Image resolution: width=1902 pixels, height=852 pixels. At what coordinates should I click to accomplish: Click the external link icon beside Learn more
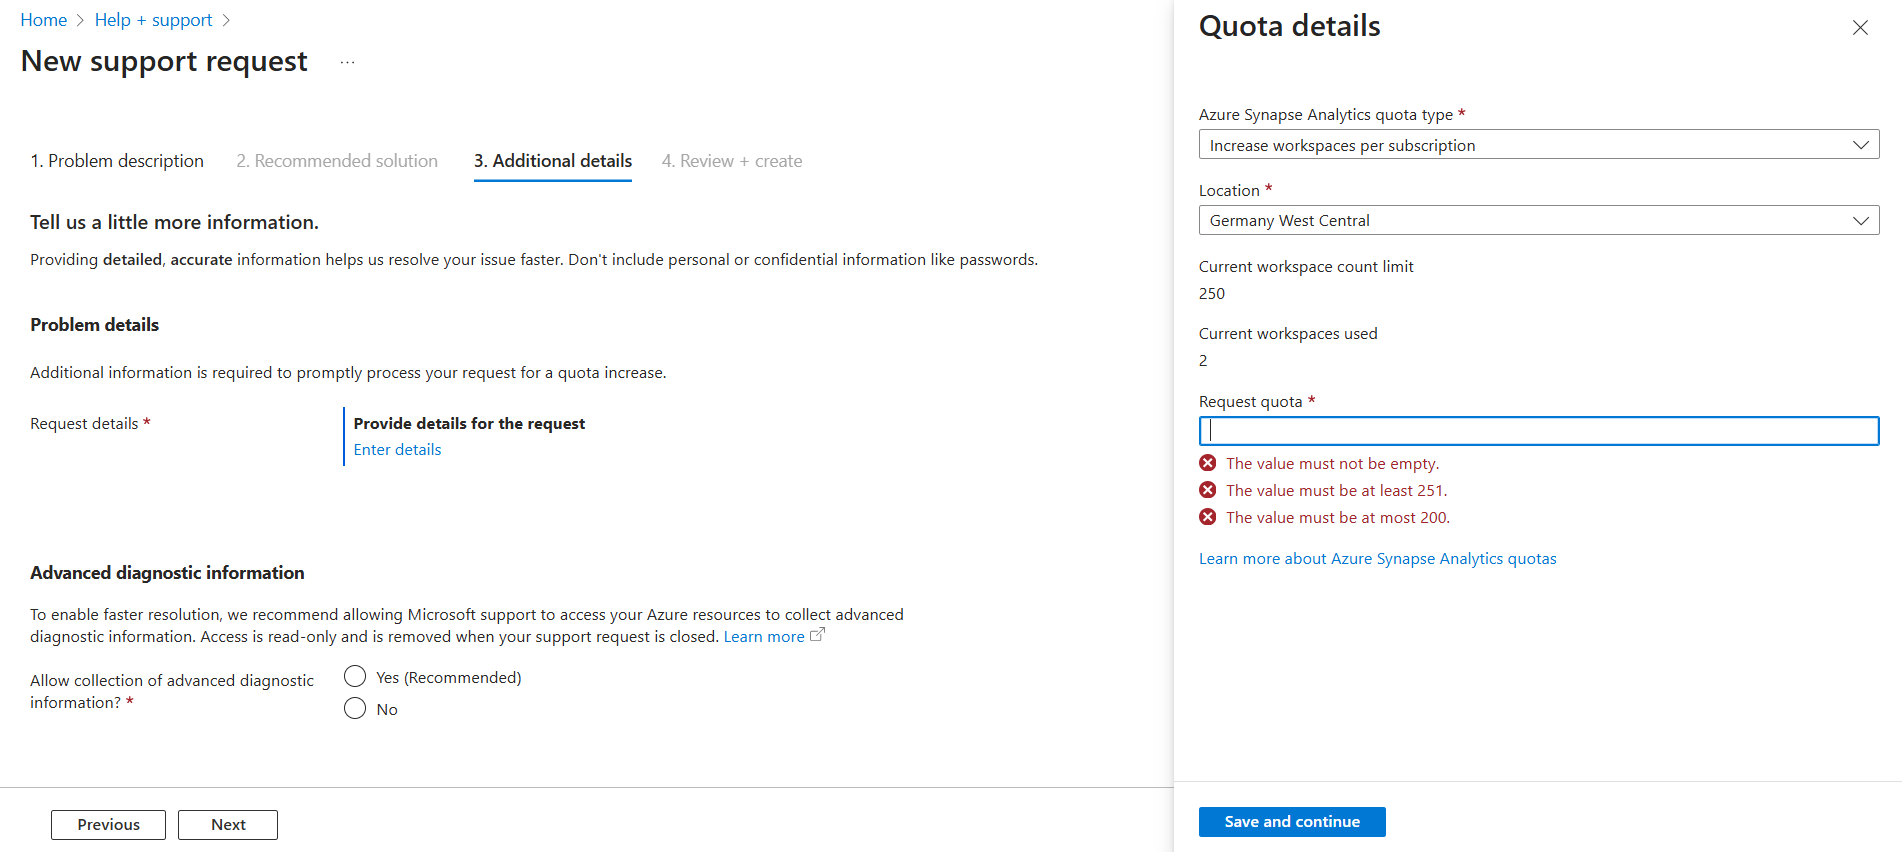pyautogui.click(x=817, y=635)
